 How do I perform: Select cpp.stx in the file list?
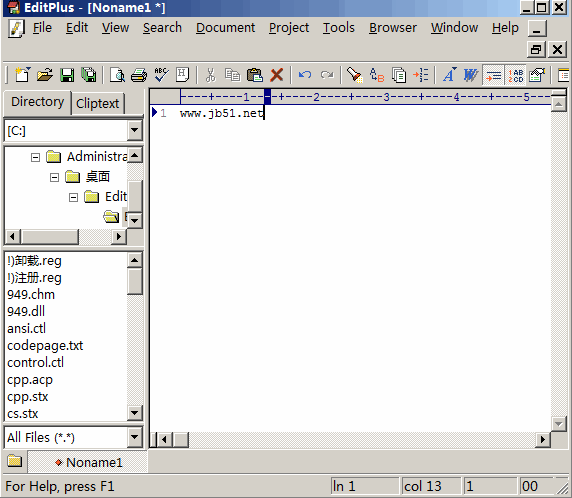pyautogui.click(x=27, y=397)
